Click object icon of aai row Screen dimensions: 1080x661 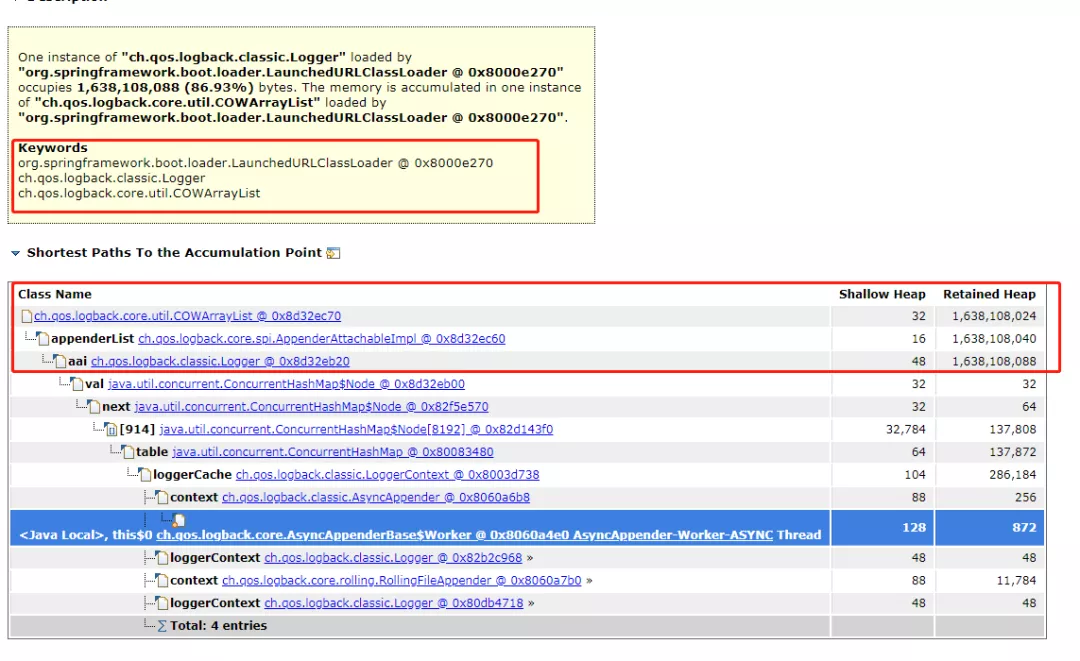coord(61,361)
